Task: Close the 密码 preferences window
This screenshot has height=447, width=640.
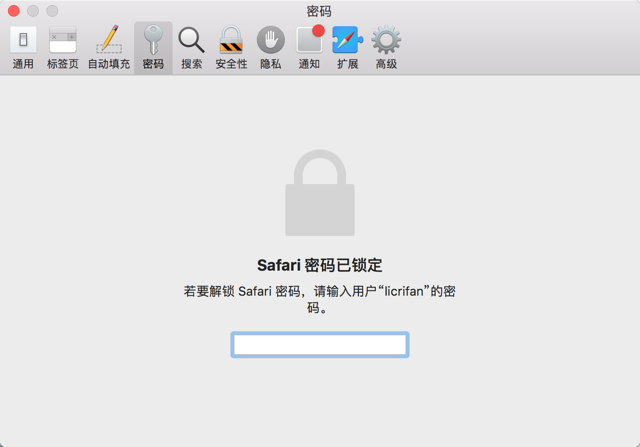Action: coord(14,11)
